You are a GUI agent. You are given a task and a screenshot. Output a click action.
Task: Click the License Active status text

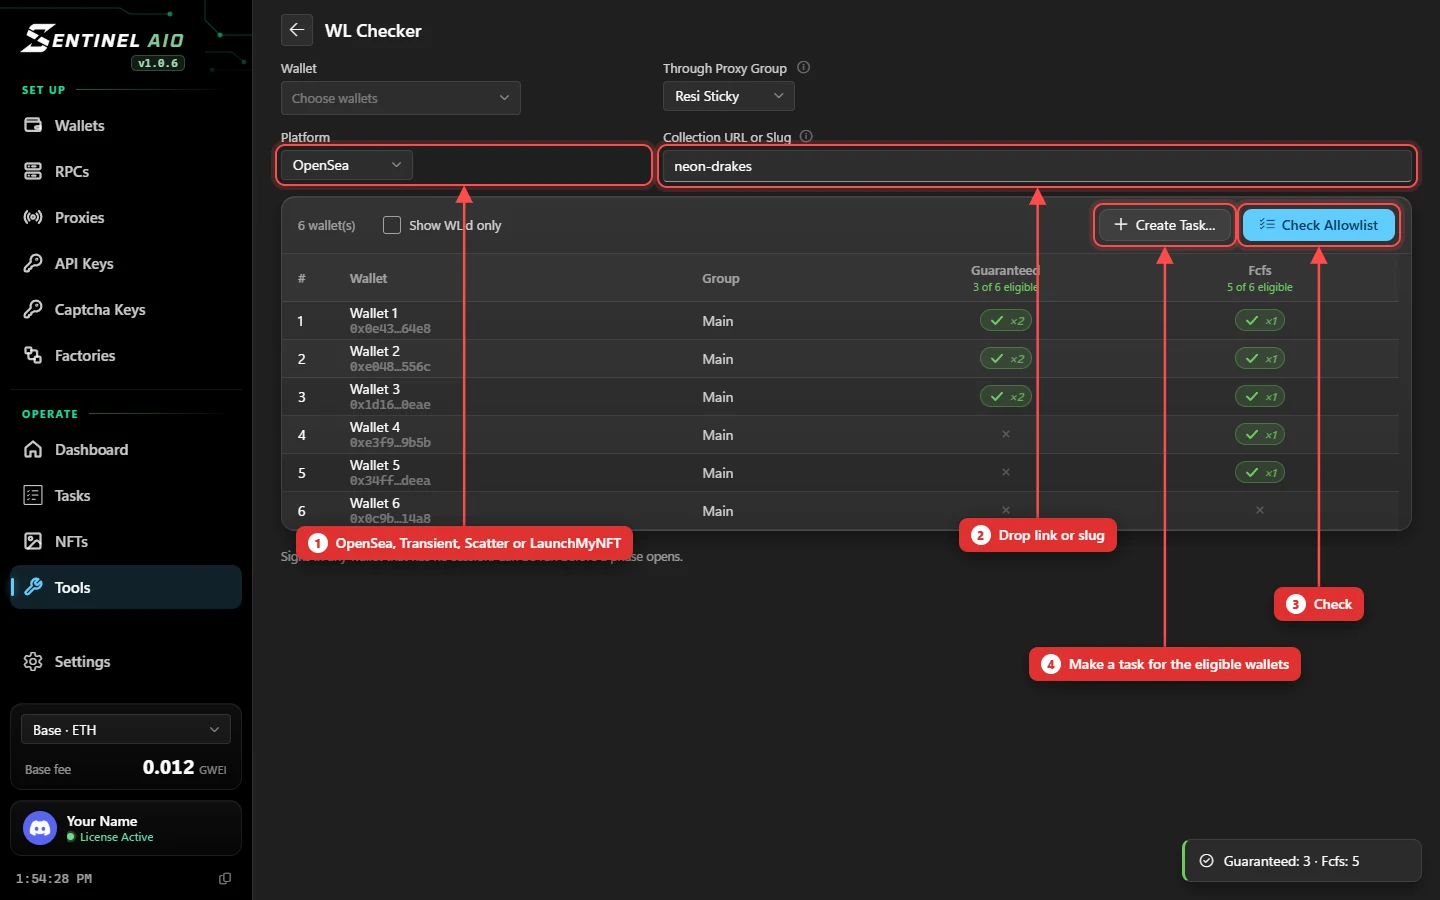(x=116, y=837)
